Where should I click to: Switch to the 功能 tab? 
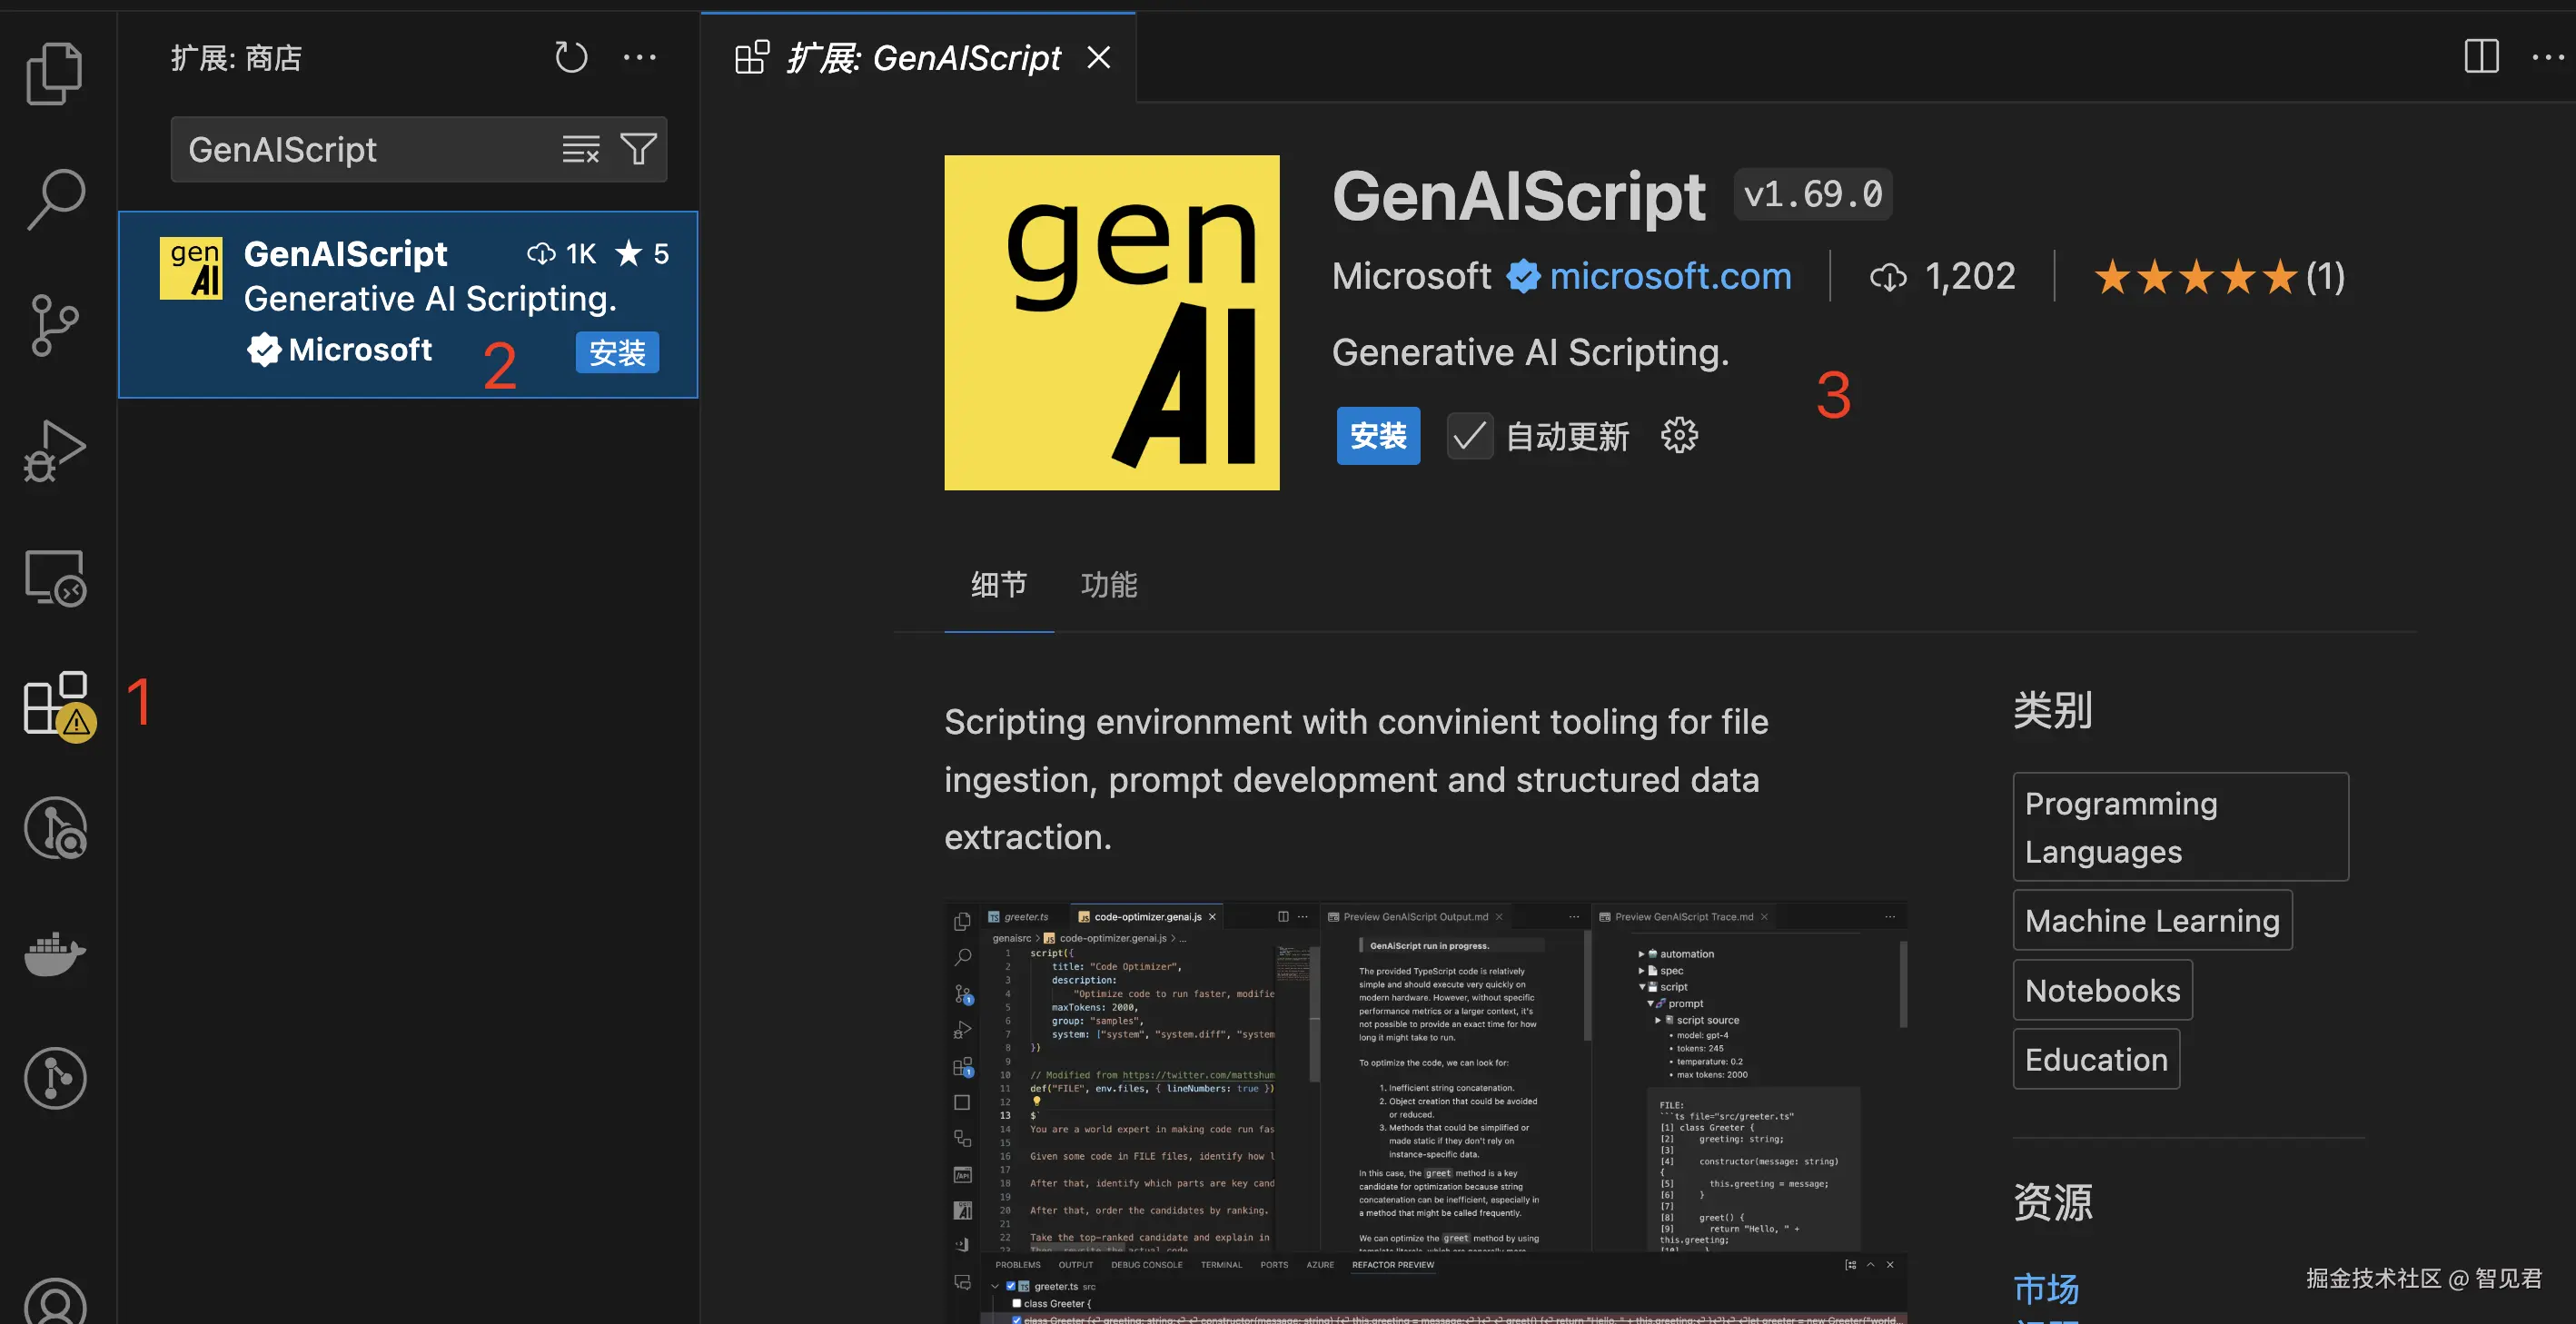1109,585
